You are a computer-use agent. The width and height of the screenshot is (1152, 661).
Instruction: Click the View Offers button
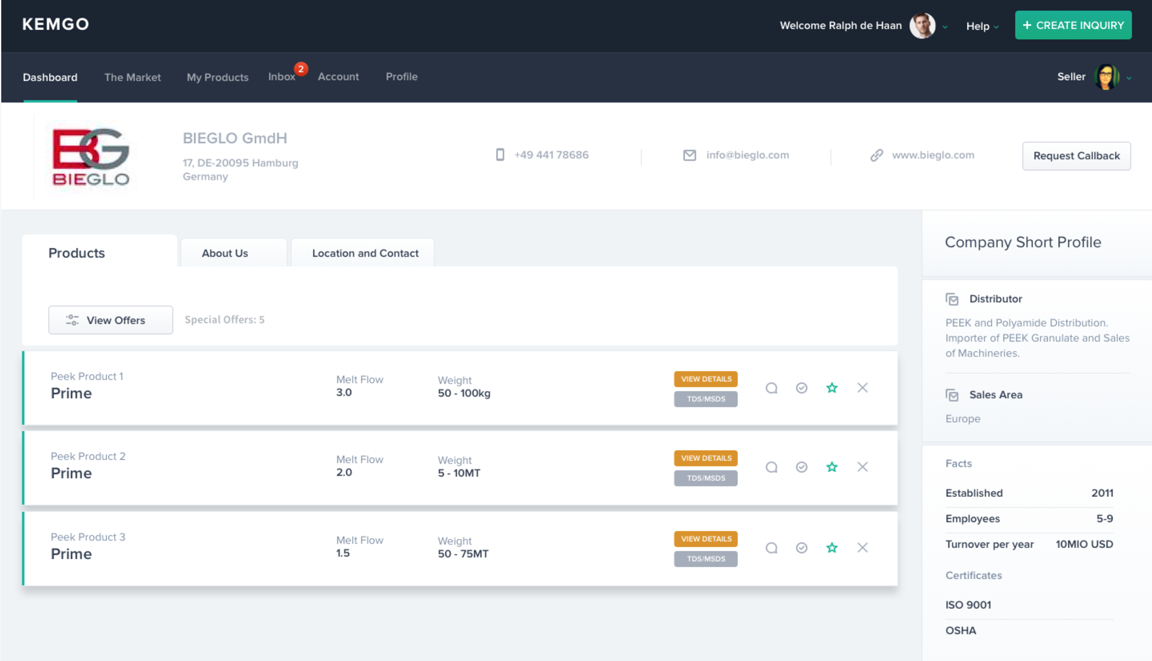111,320
